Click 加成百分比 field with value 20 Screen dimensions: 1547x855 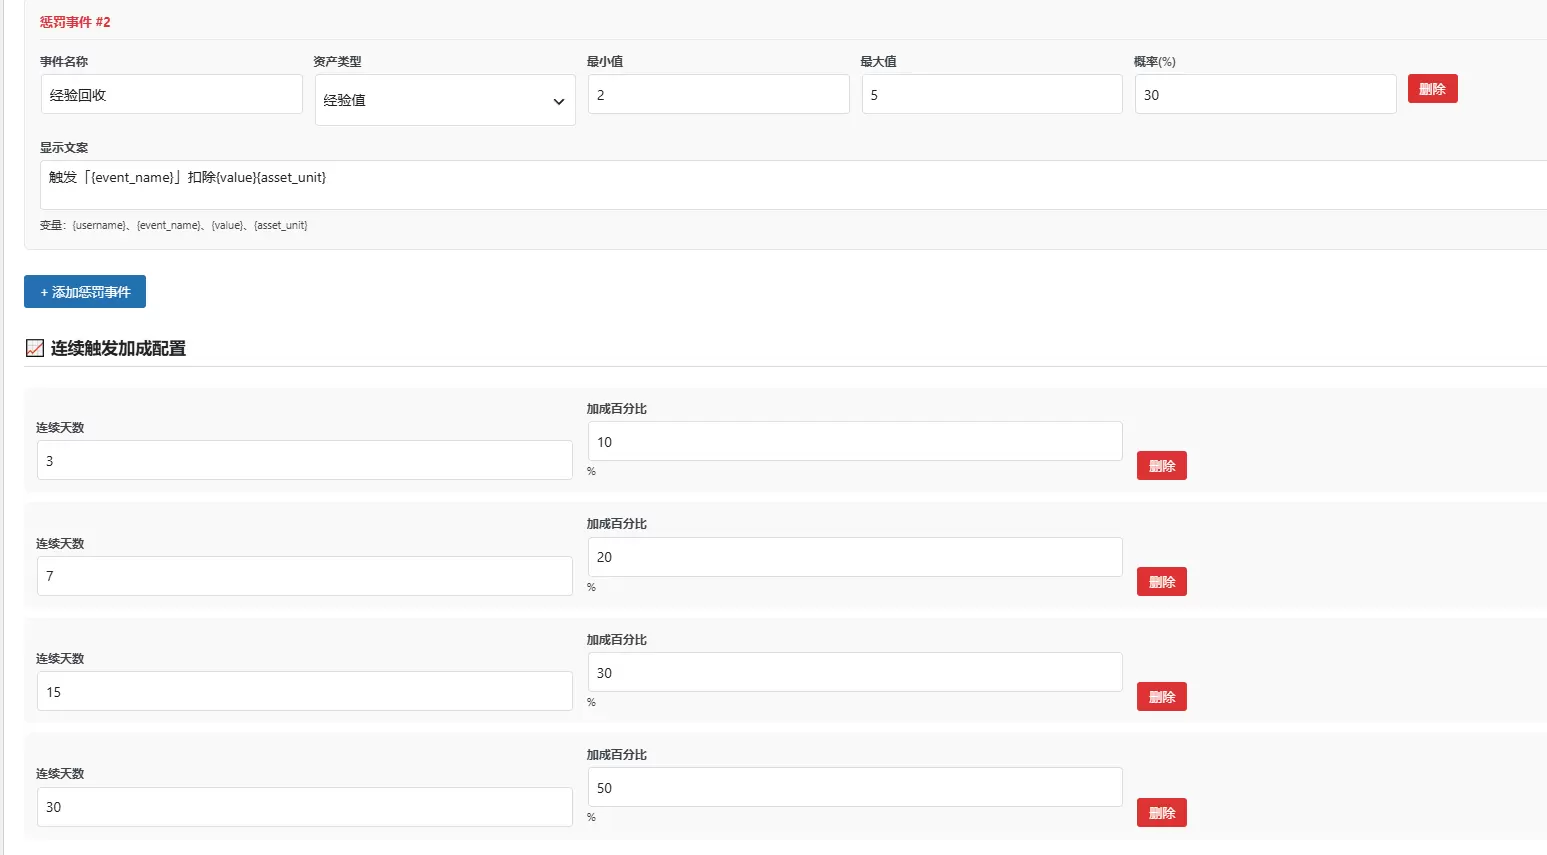(x=855, y=557)
